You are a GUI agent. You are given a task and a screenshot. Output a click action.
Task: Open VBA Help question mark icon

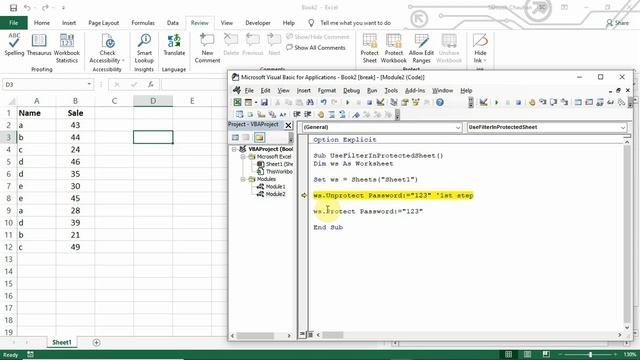point(440,102)
